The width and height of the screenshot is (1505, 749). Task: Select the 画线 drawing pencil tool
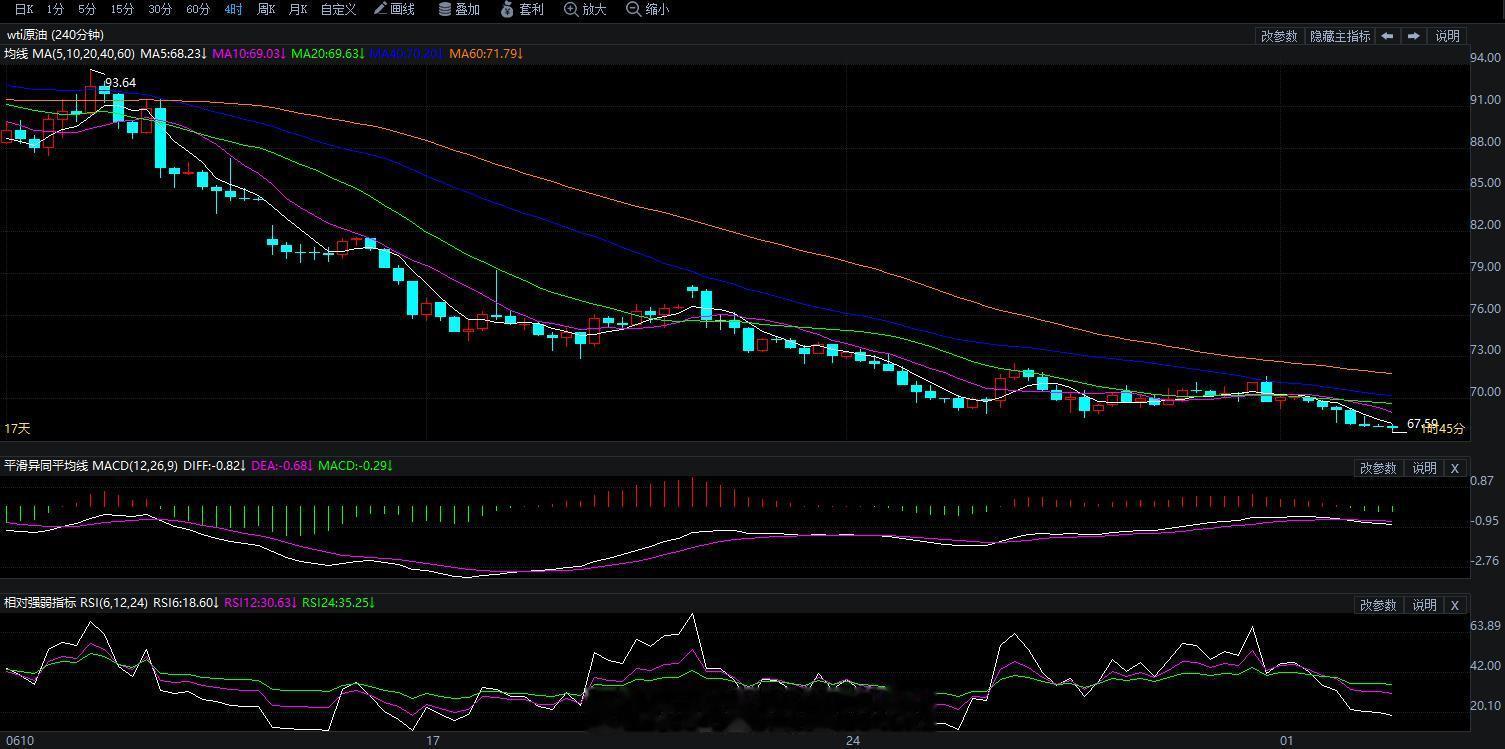[394, 9]
